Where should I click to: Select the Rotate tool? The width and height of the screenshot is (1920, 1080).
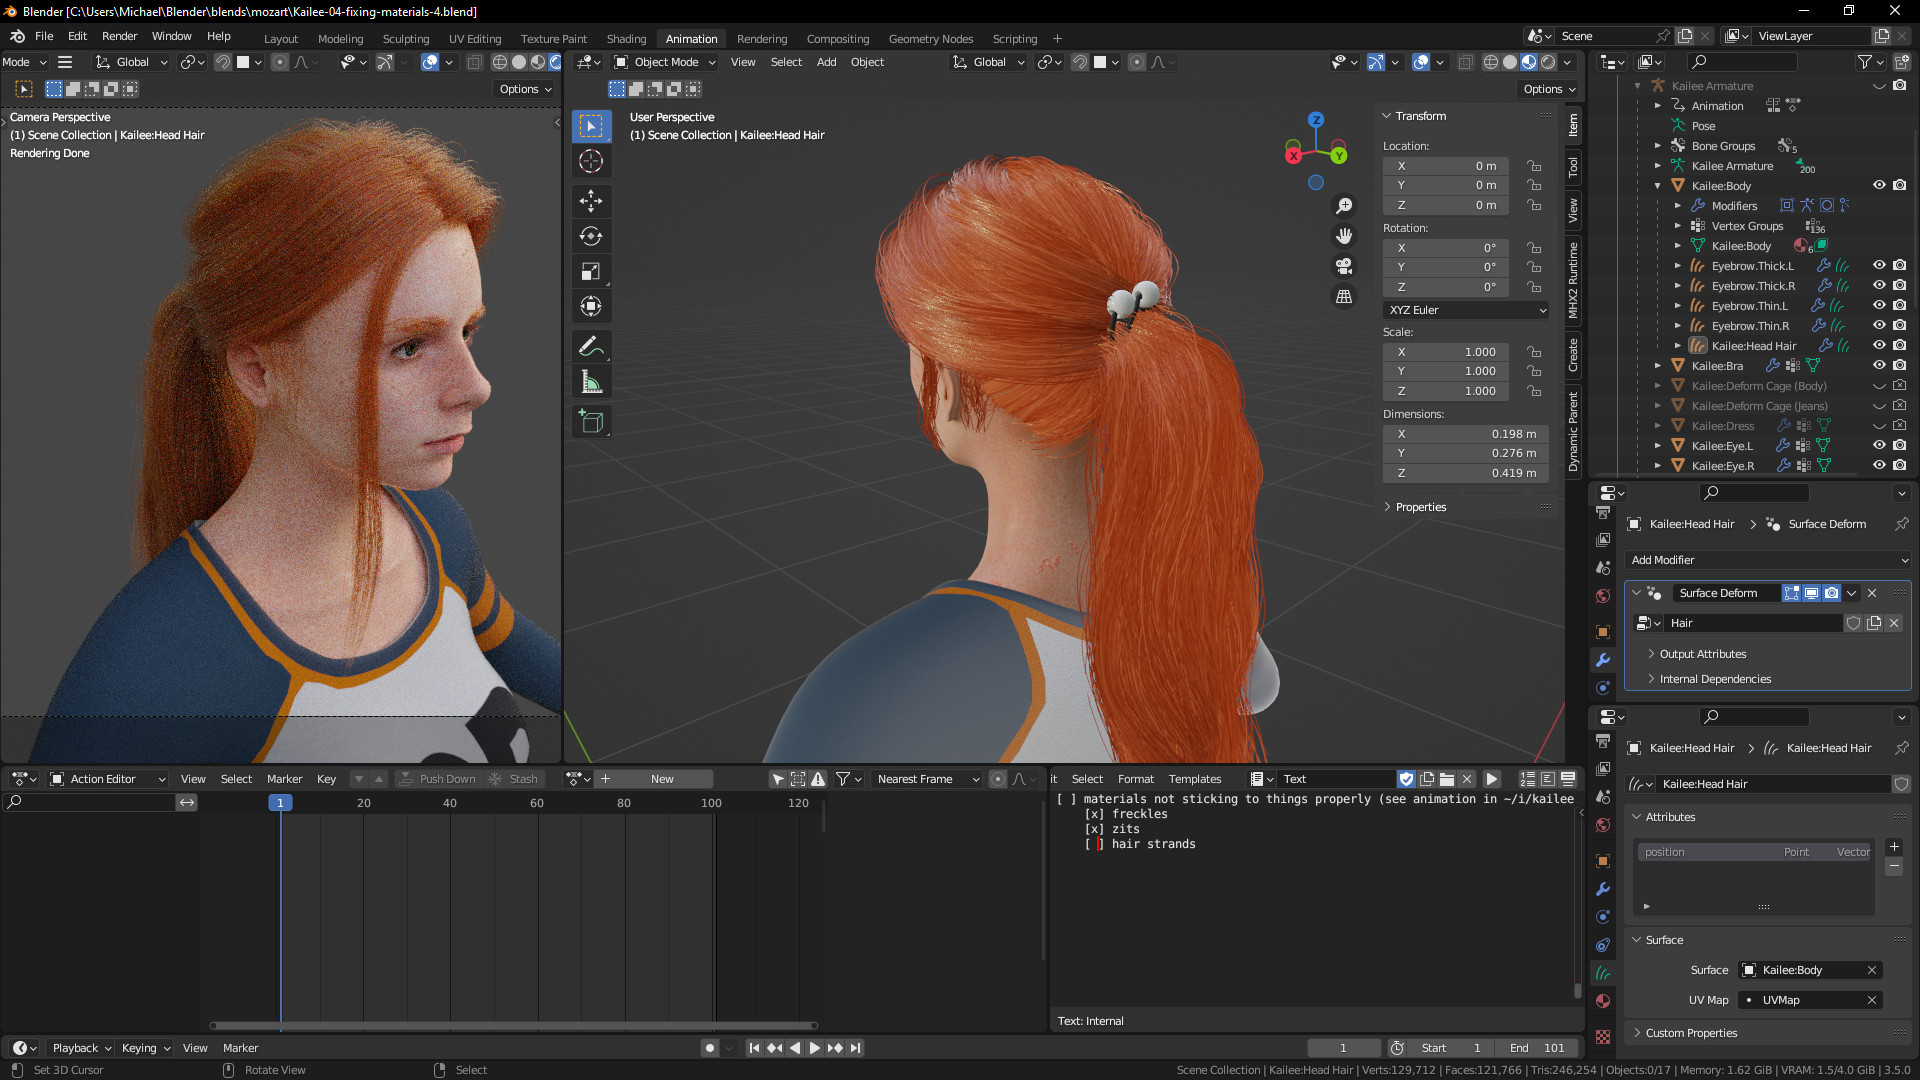coord(591,236)
